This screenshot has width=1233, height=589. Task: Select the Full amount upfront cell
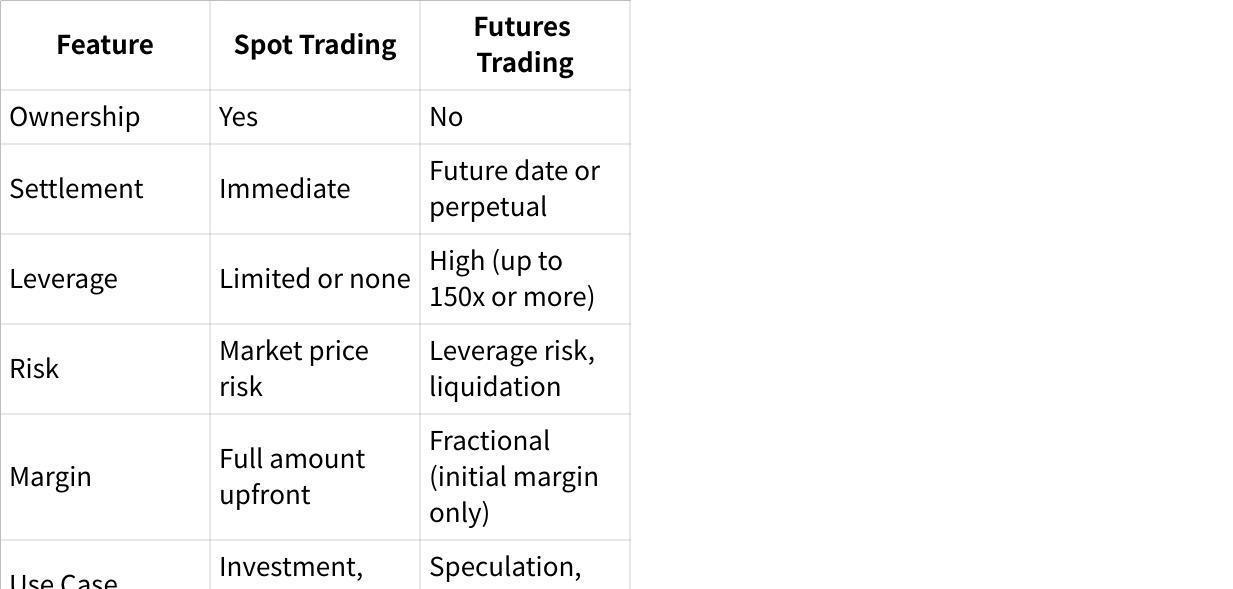[292, 477]
